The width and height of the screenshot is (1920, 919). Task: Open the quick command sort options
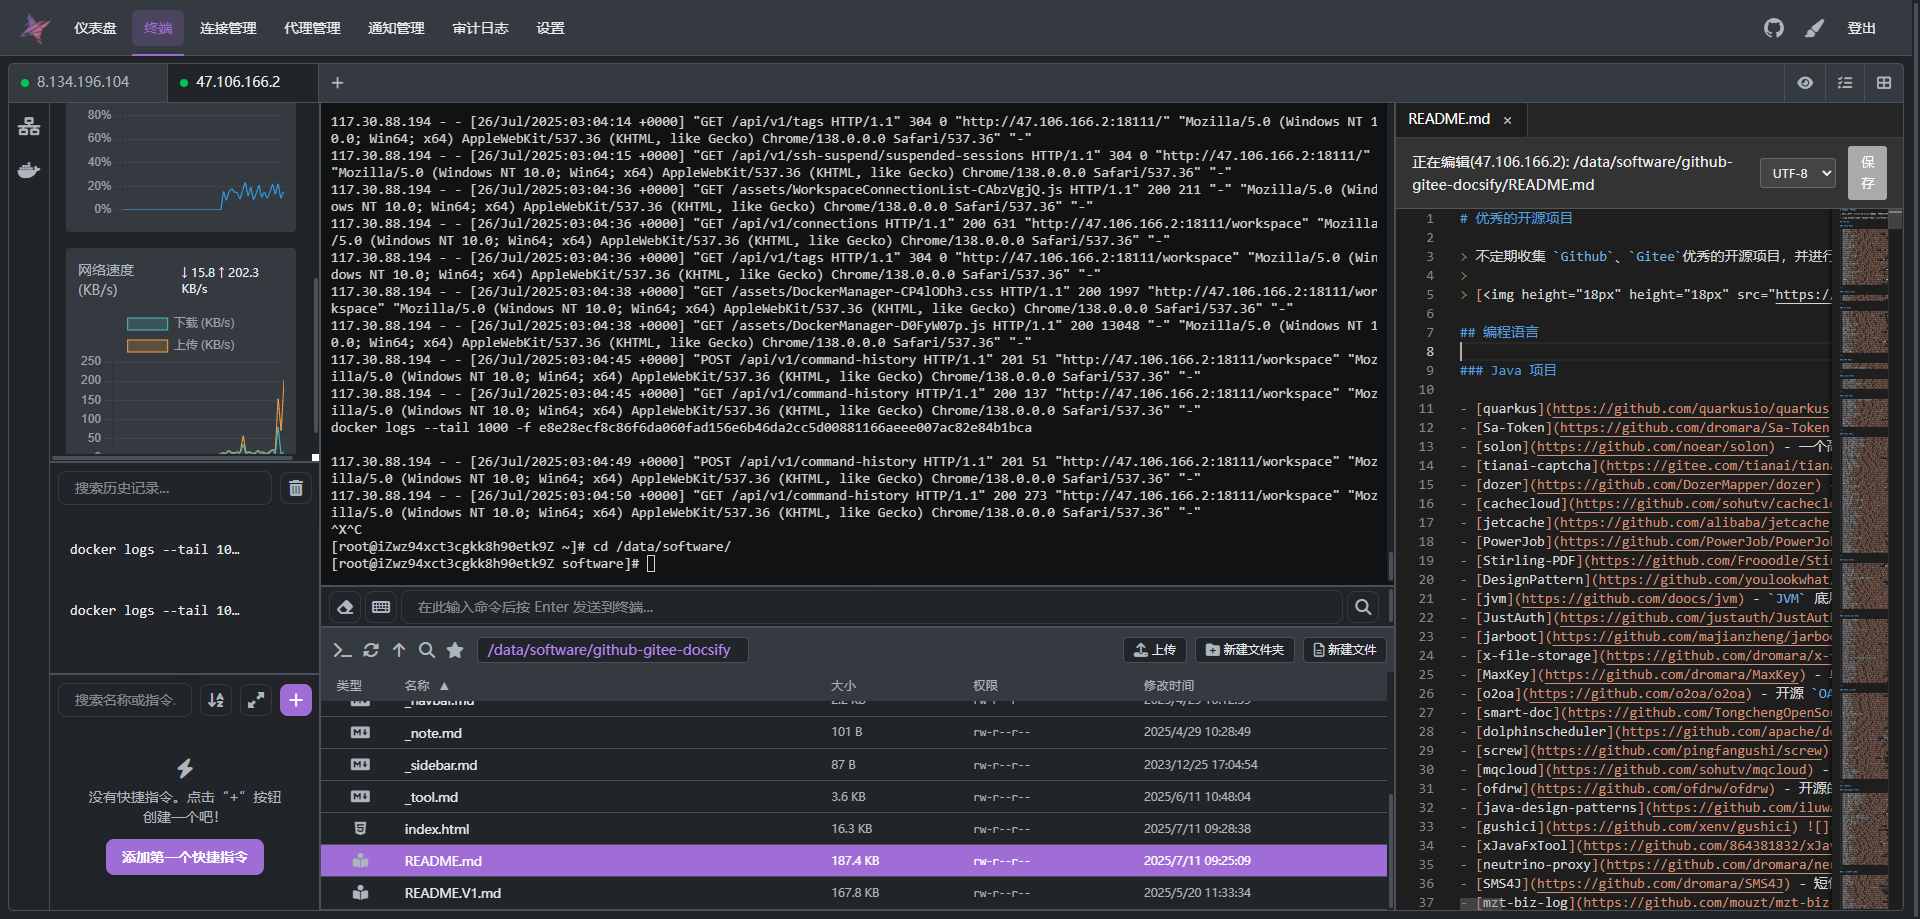[216, 700]
